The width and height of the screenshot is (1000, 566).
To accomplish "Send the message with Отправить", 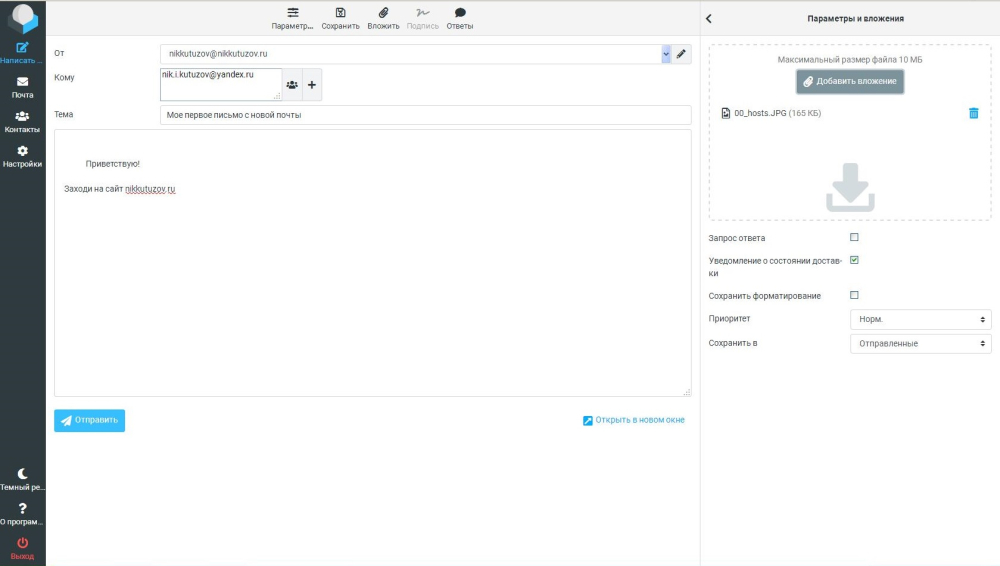I will pos(89,421).
